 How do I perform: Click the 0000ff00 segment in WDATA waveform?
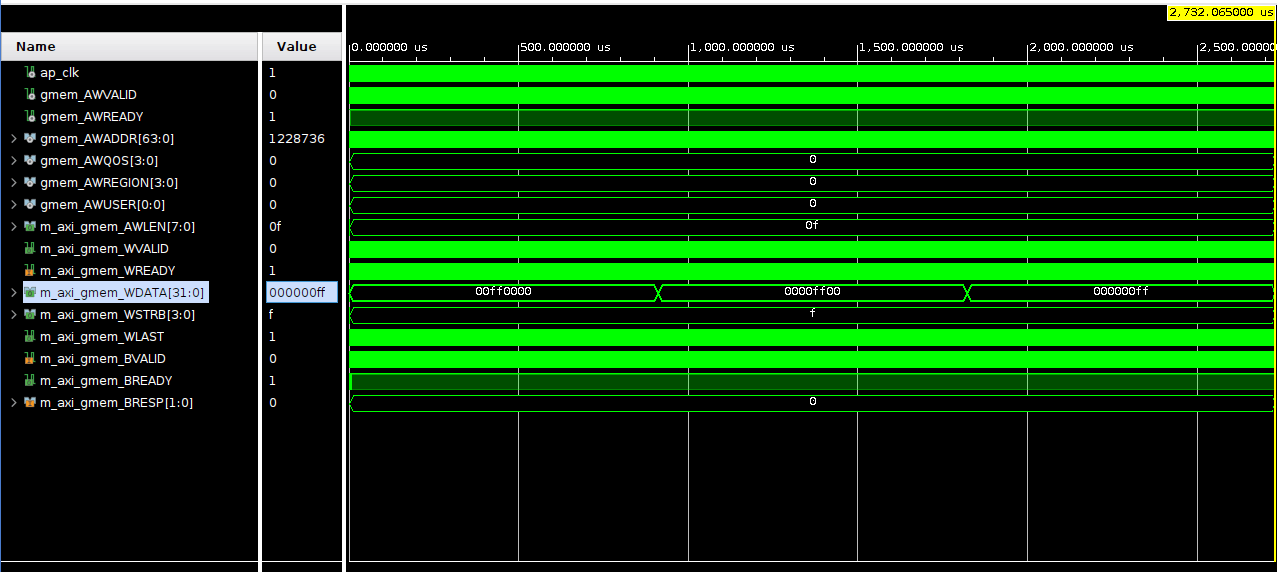(812, 292)
